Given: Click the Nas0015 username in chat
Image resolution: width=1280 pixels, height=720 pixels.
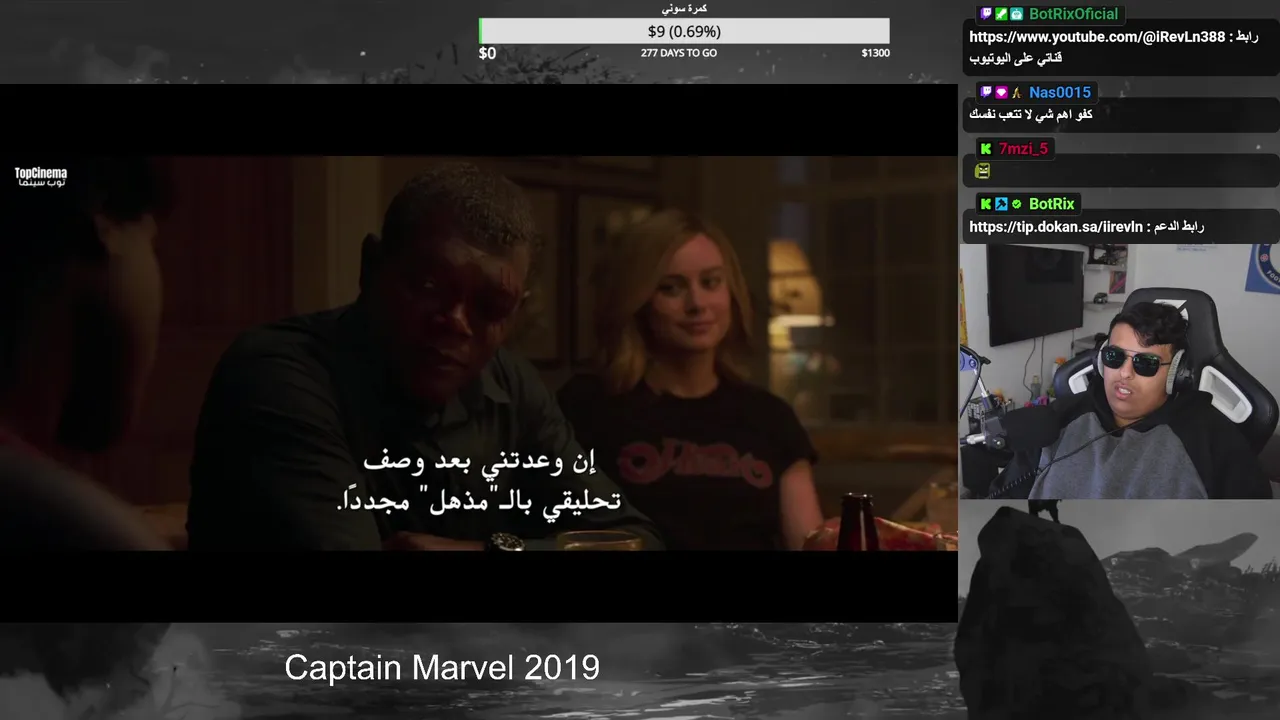Looking at the screenshot, I should pos(1060,92).
